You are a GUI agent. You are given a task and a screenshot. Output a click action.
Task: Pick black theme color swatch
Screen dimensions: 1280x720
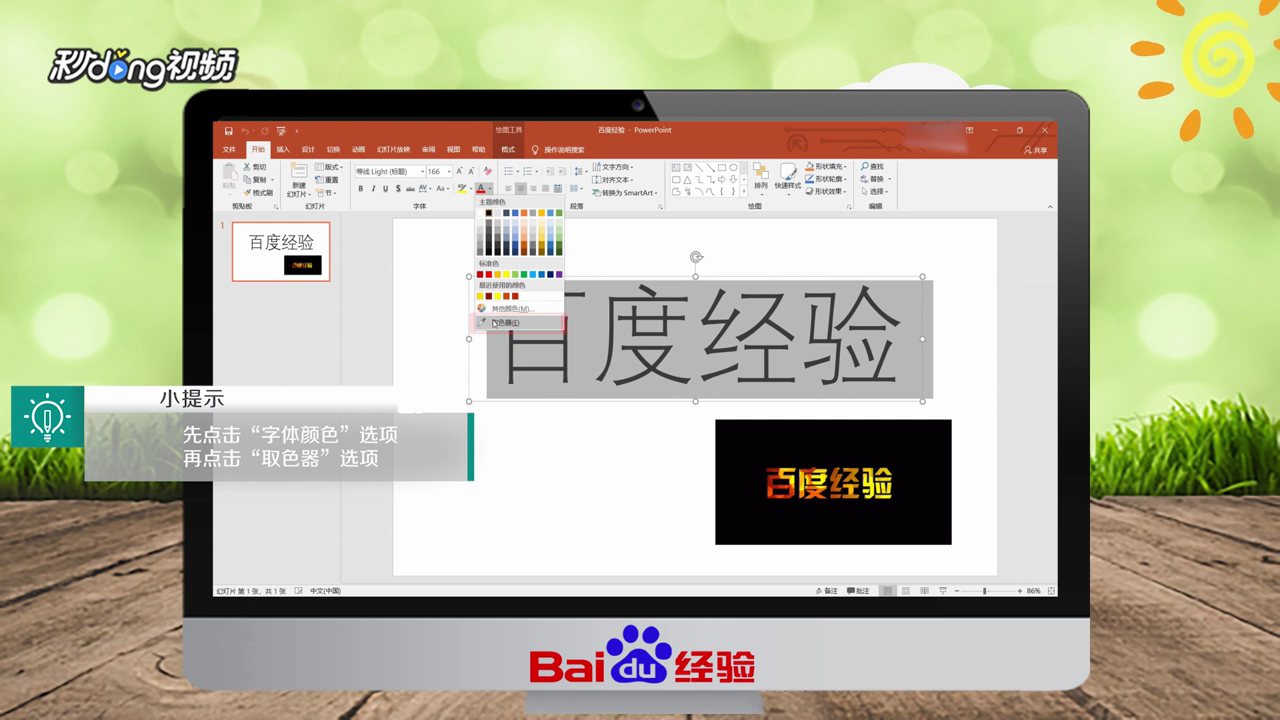(x=488, y=213)
